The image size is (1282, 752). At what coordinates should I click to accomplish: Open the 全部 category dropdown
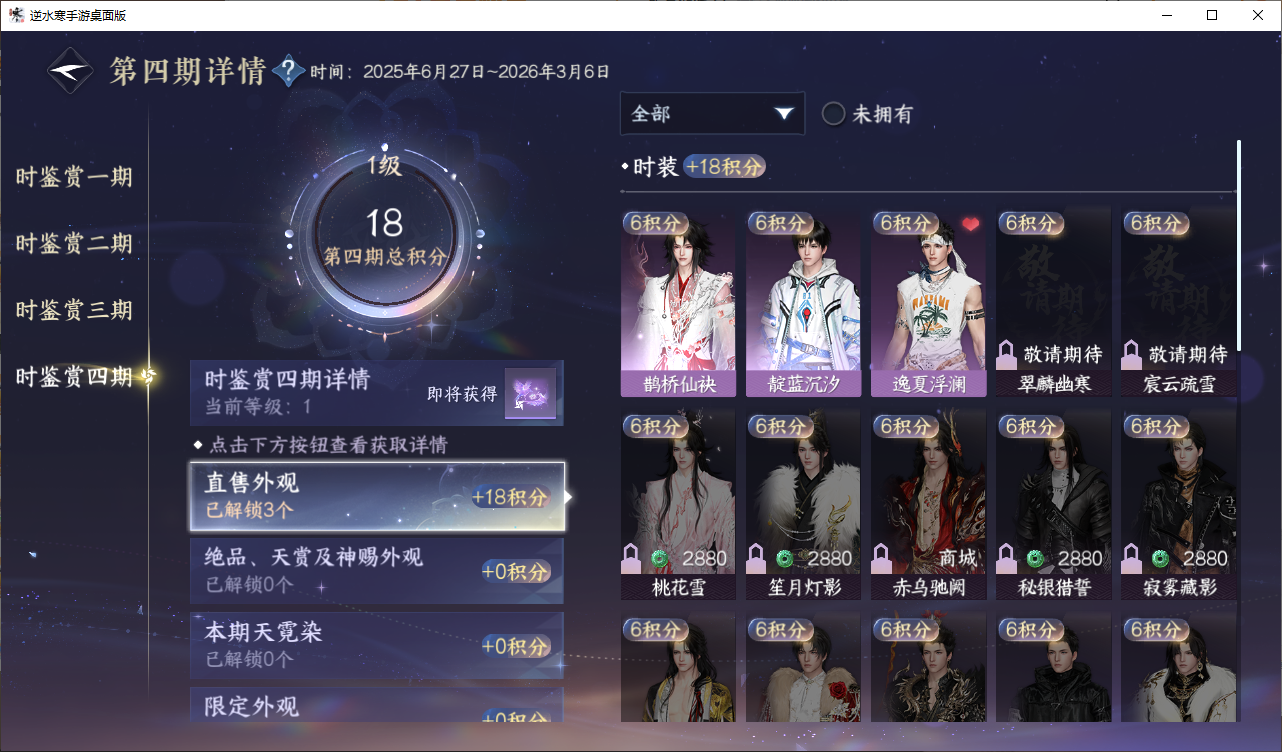pos(712,113)
